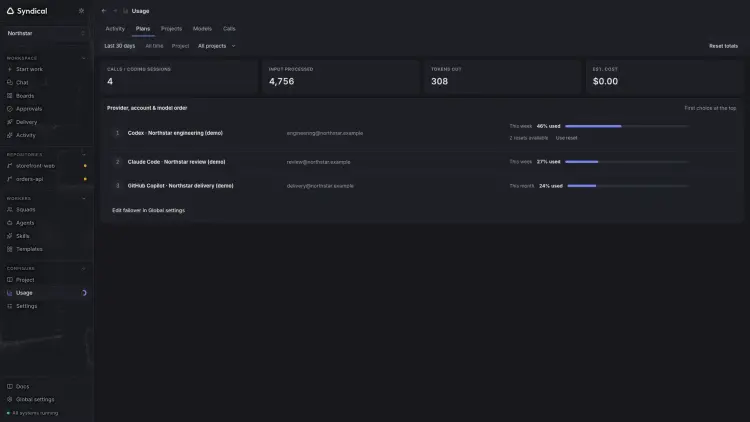Open Approvals via its checkmark icon
The width and height of the screenshot is (750, 422).
click(10, 109)
